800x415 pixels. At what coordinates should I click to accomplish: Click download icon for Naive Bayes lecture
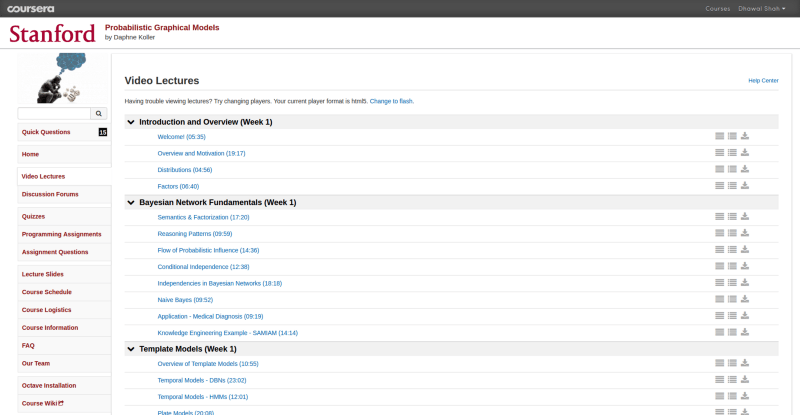(745, 299)
